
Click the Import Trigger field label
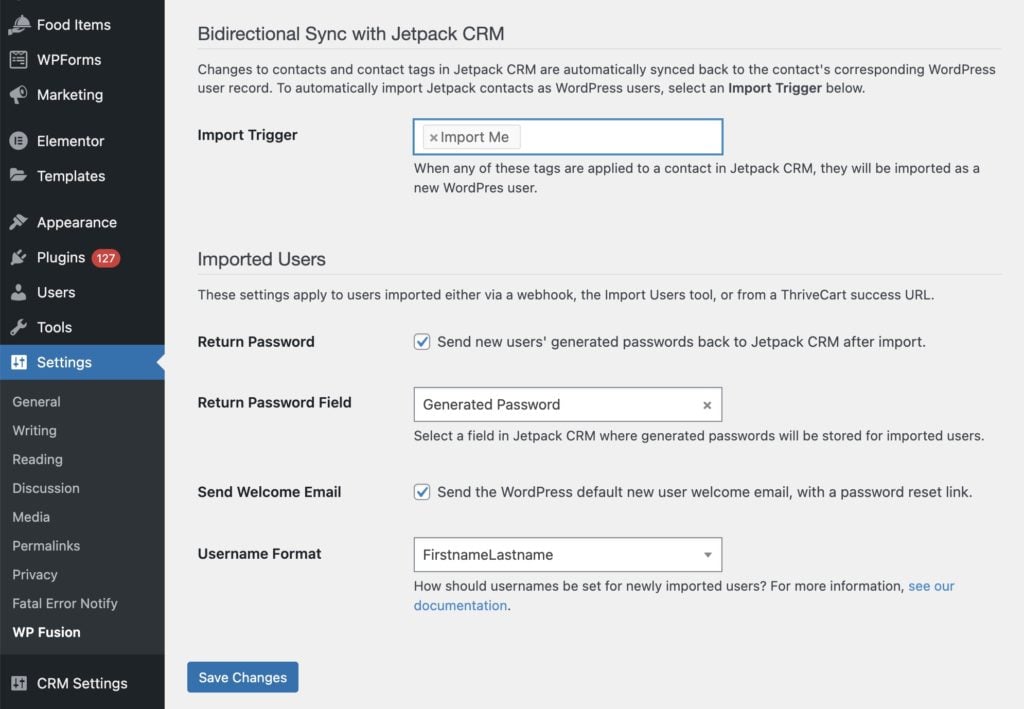click(248, 135)
